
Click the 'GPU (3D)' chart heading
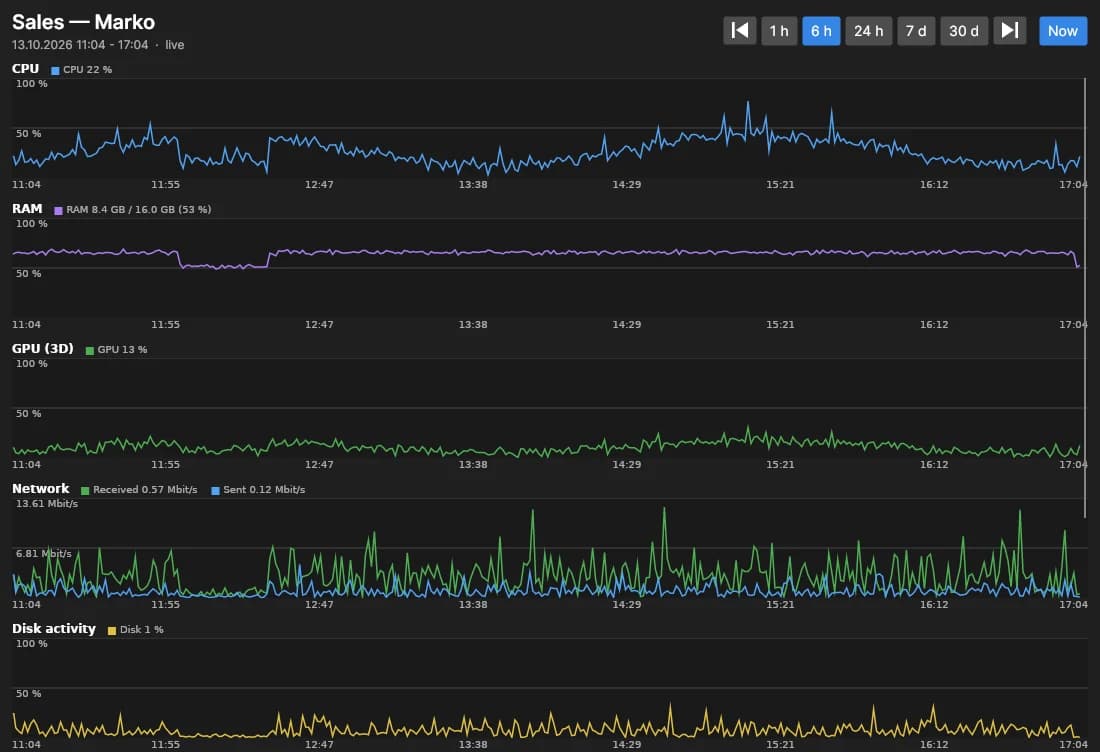(43, 349)
